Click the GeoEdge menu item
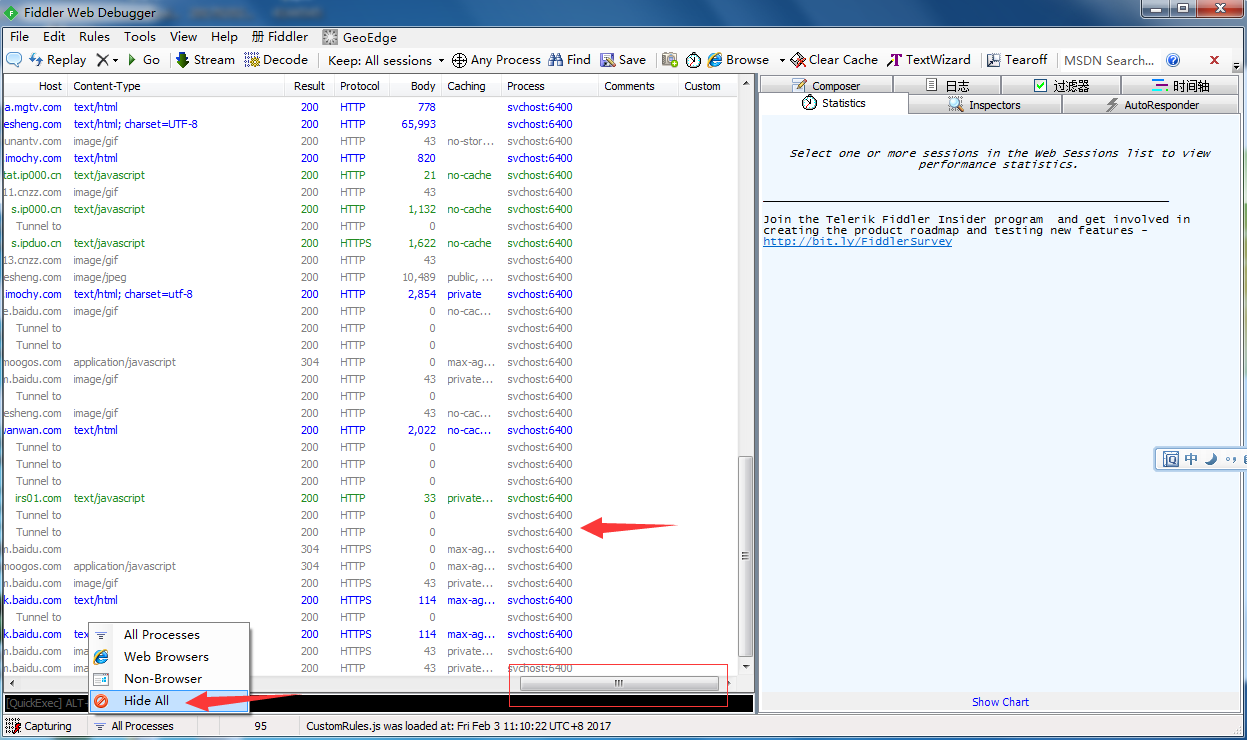This screenshot has height=740, width=1247. click(359, 37)
